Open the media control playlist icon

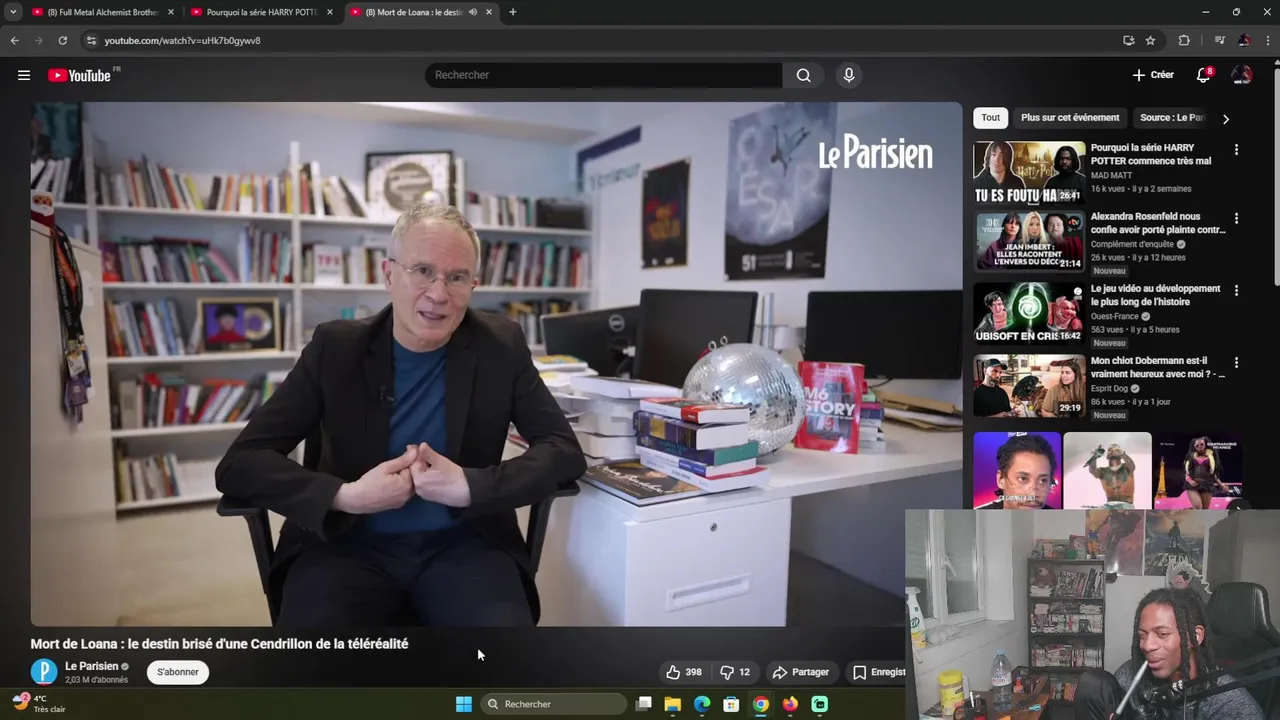tap(1219, 40)
